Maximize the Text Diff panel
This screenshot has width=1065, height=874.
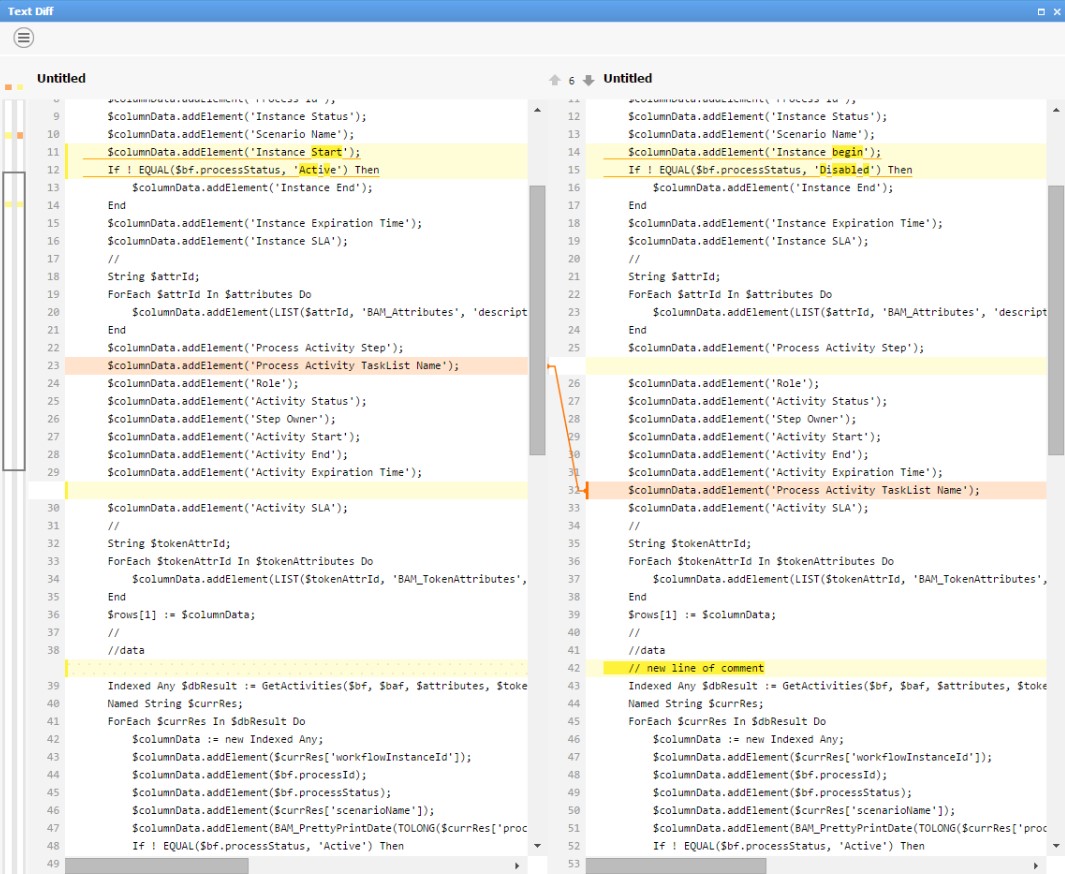coord(1041,11)
